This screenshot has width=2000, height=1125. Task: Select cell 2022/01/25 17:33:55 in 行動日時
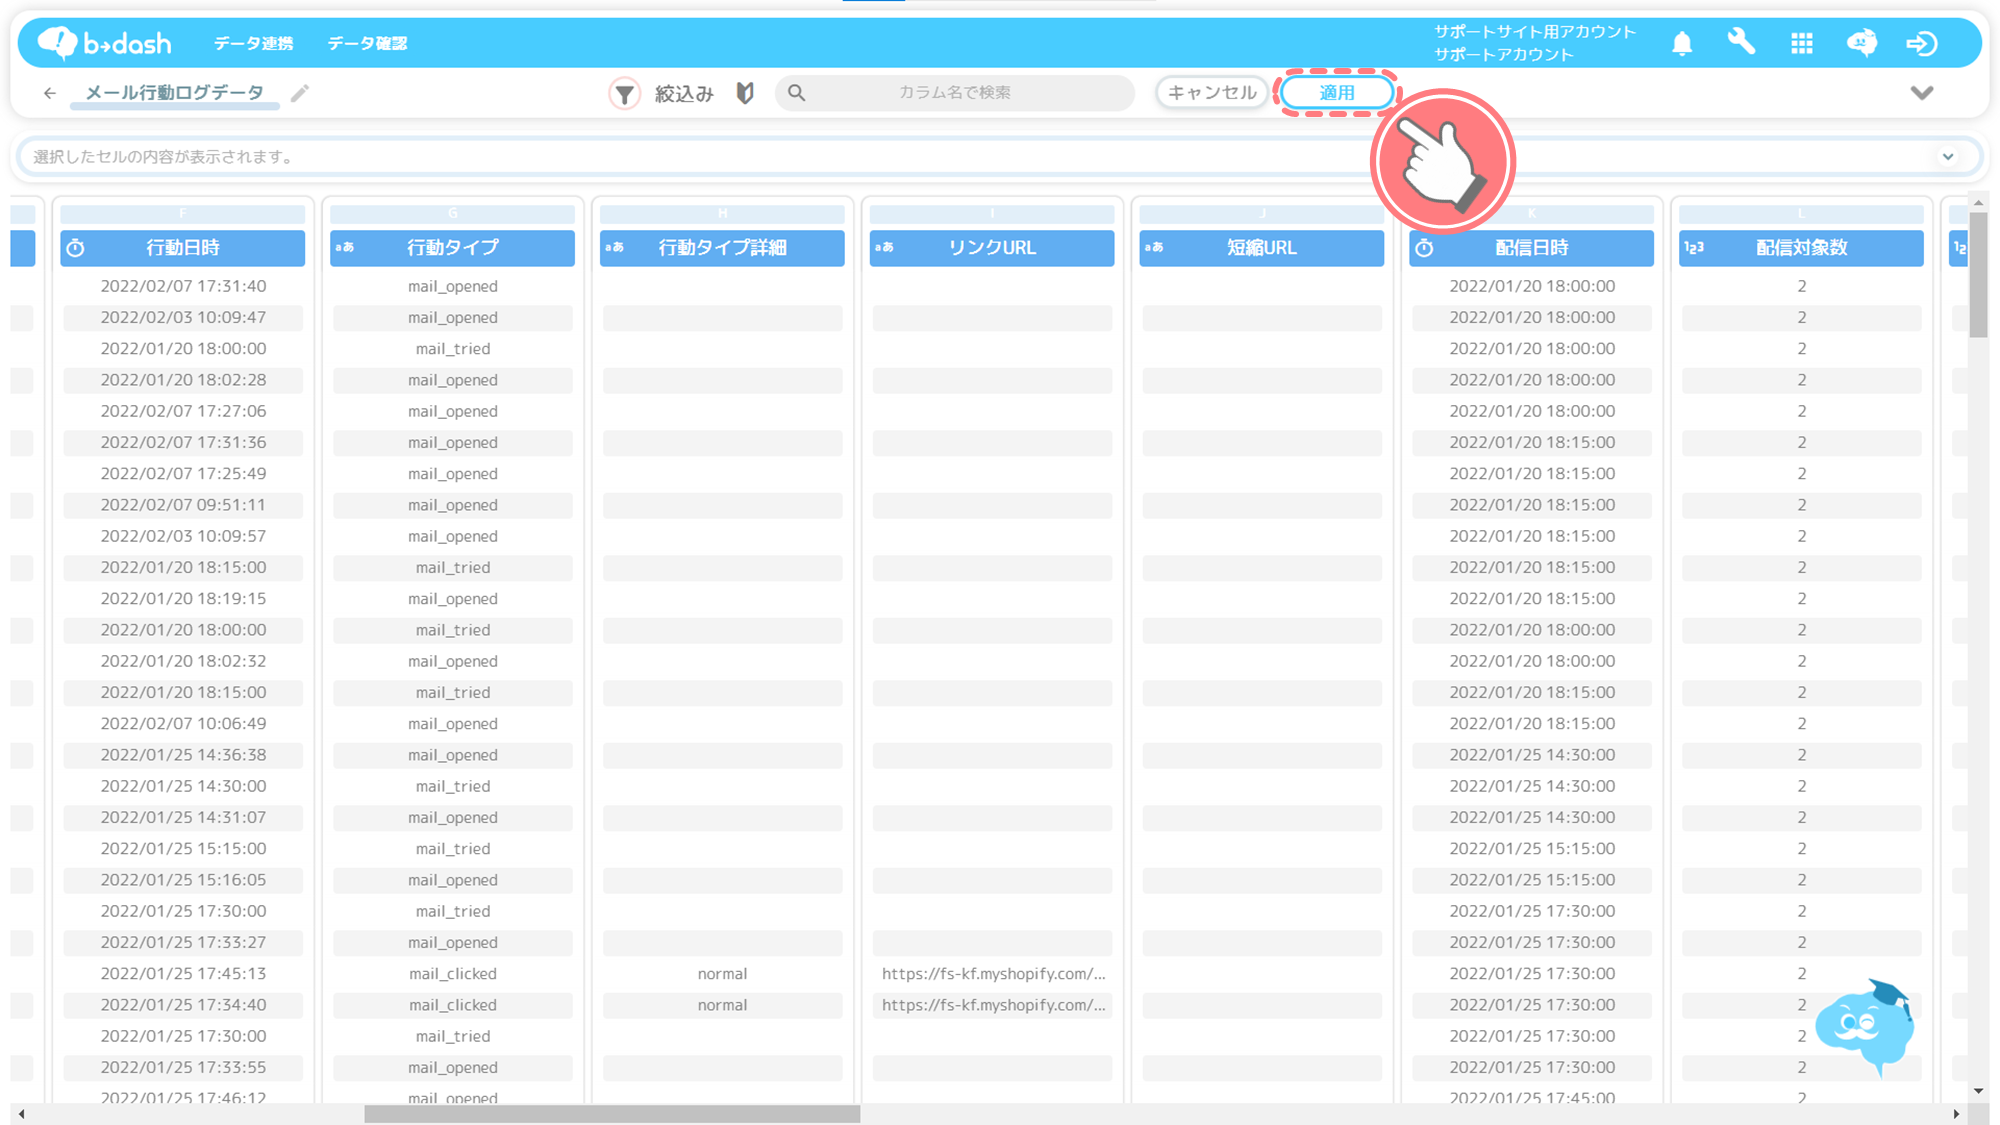point(183,1068)
